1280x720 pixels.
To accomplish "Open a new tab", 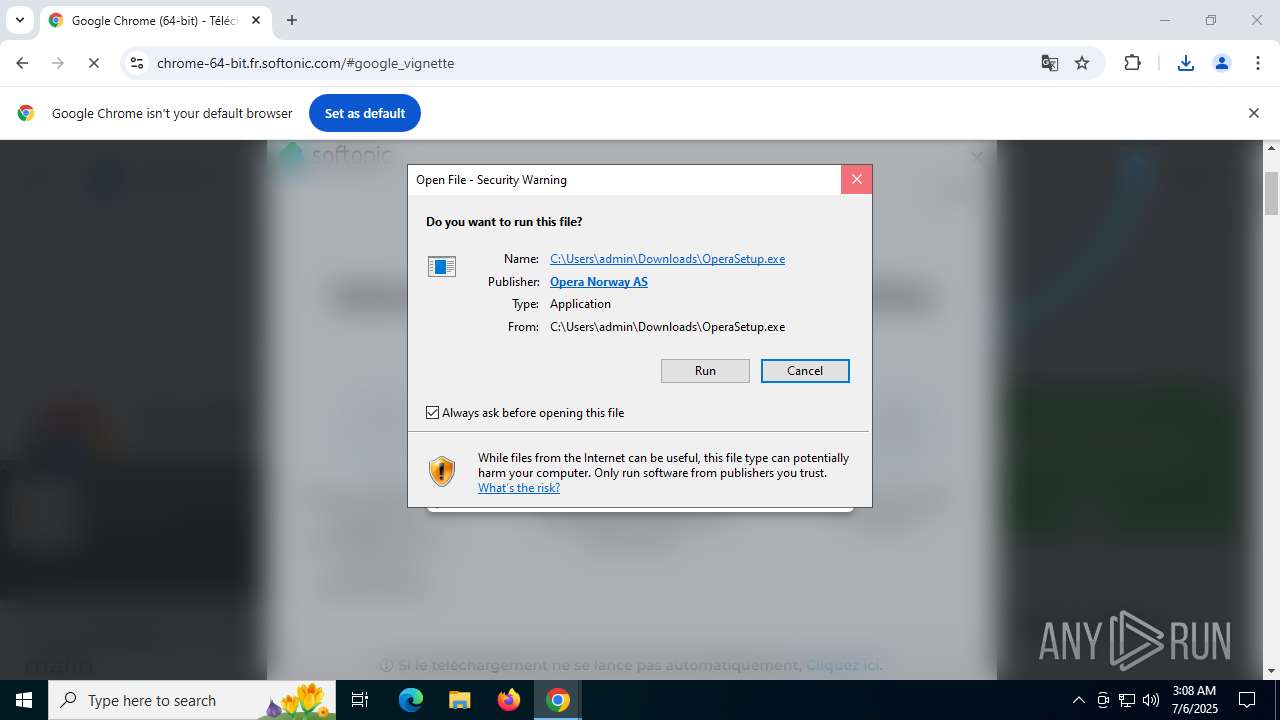I will [x=292, y=20].
